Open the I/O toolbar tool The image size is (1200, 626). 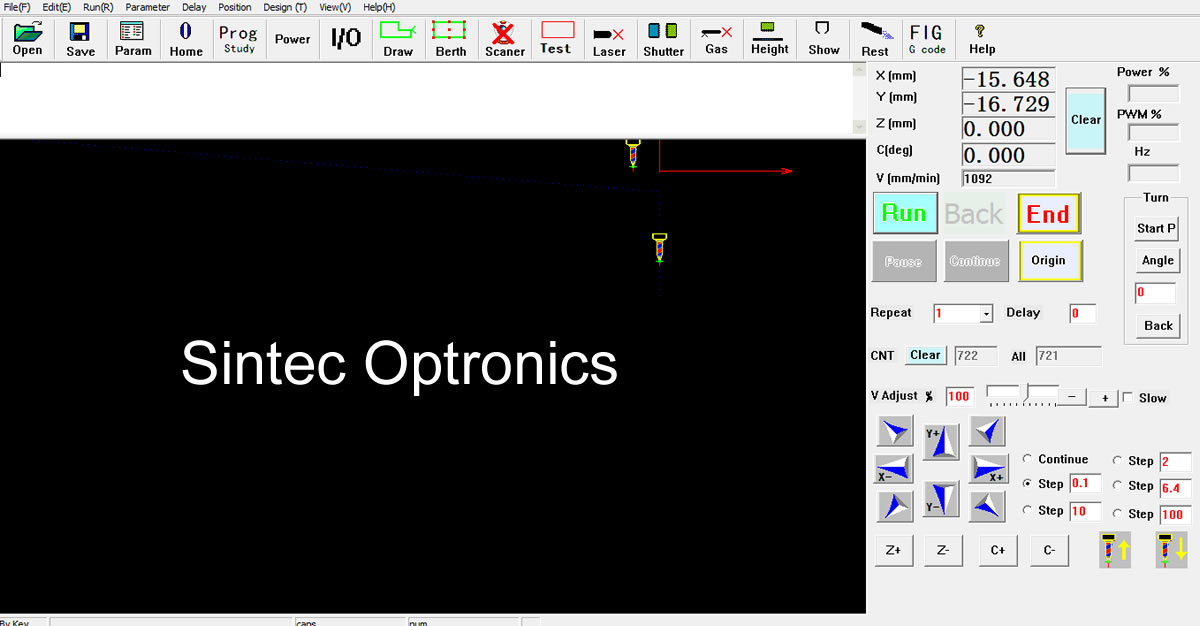(346, 39)
